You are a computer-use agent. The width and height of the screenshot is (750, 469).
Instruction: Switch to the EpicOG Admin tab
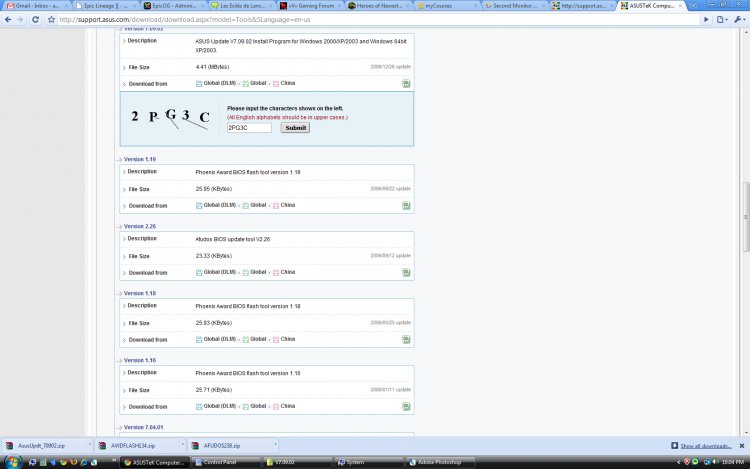174,6
